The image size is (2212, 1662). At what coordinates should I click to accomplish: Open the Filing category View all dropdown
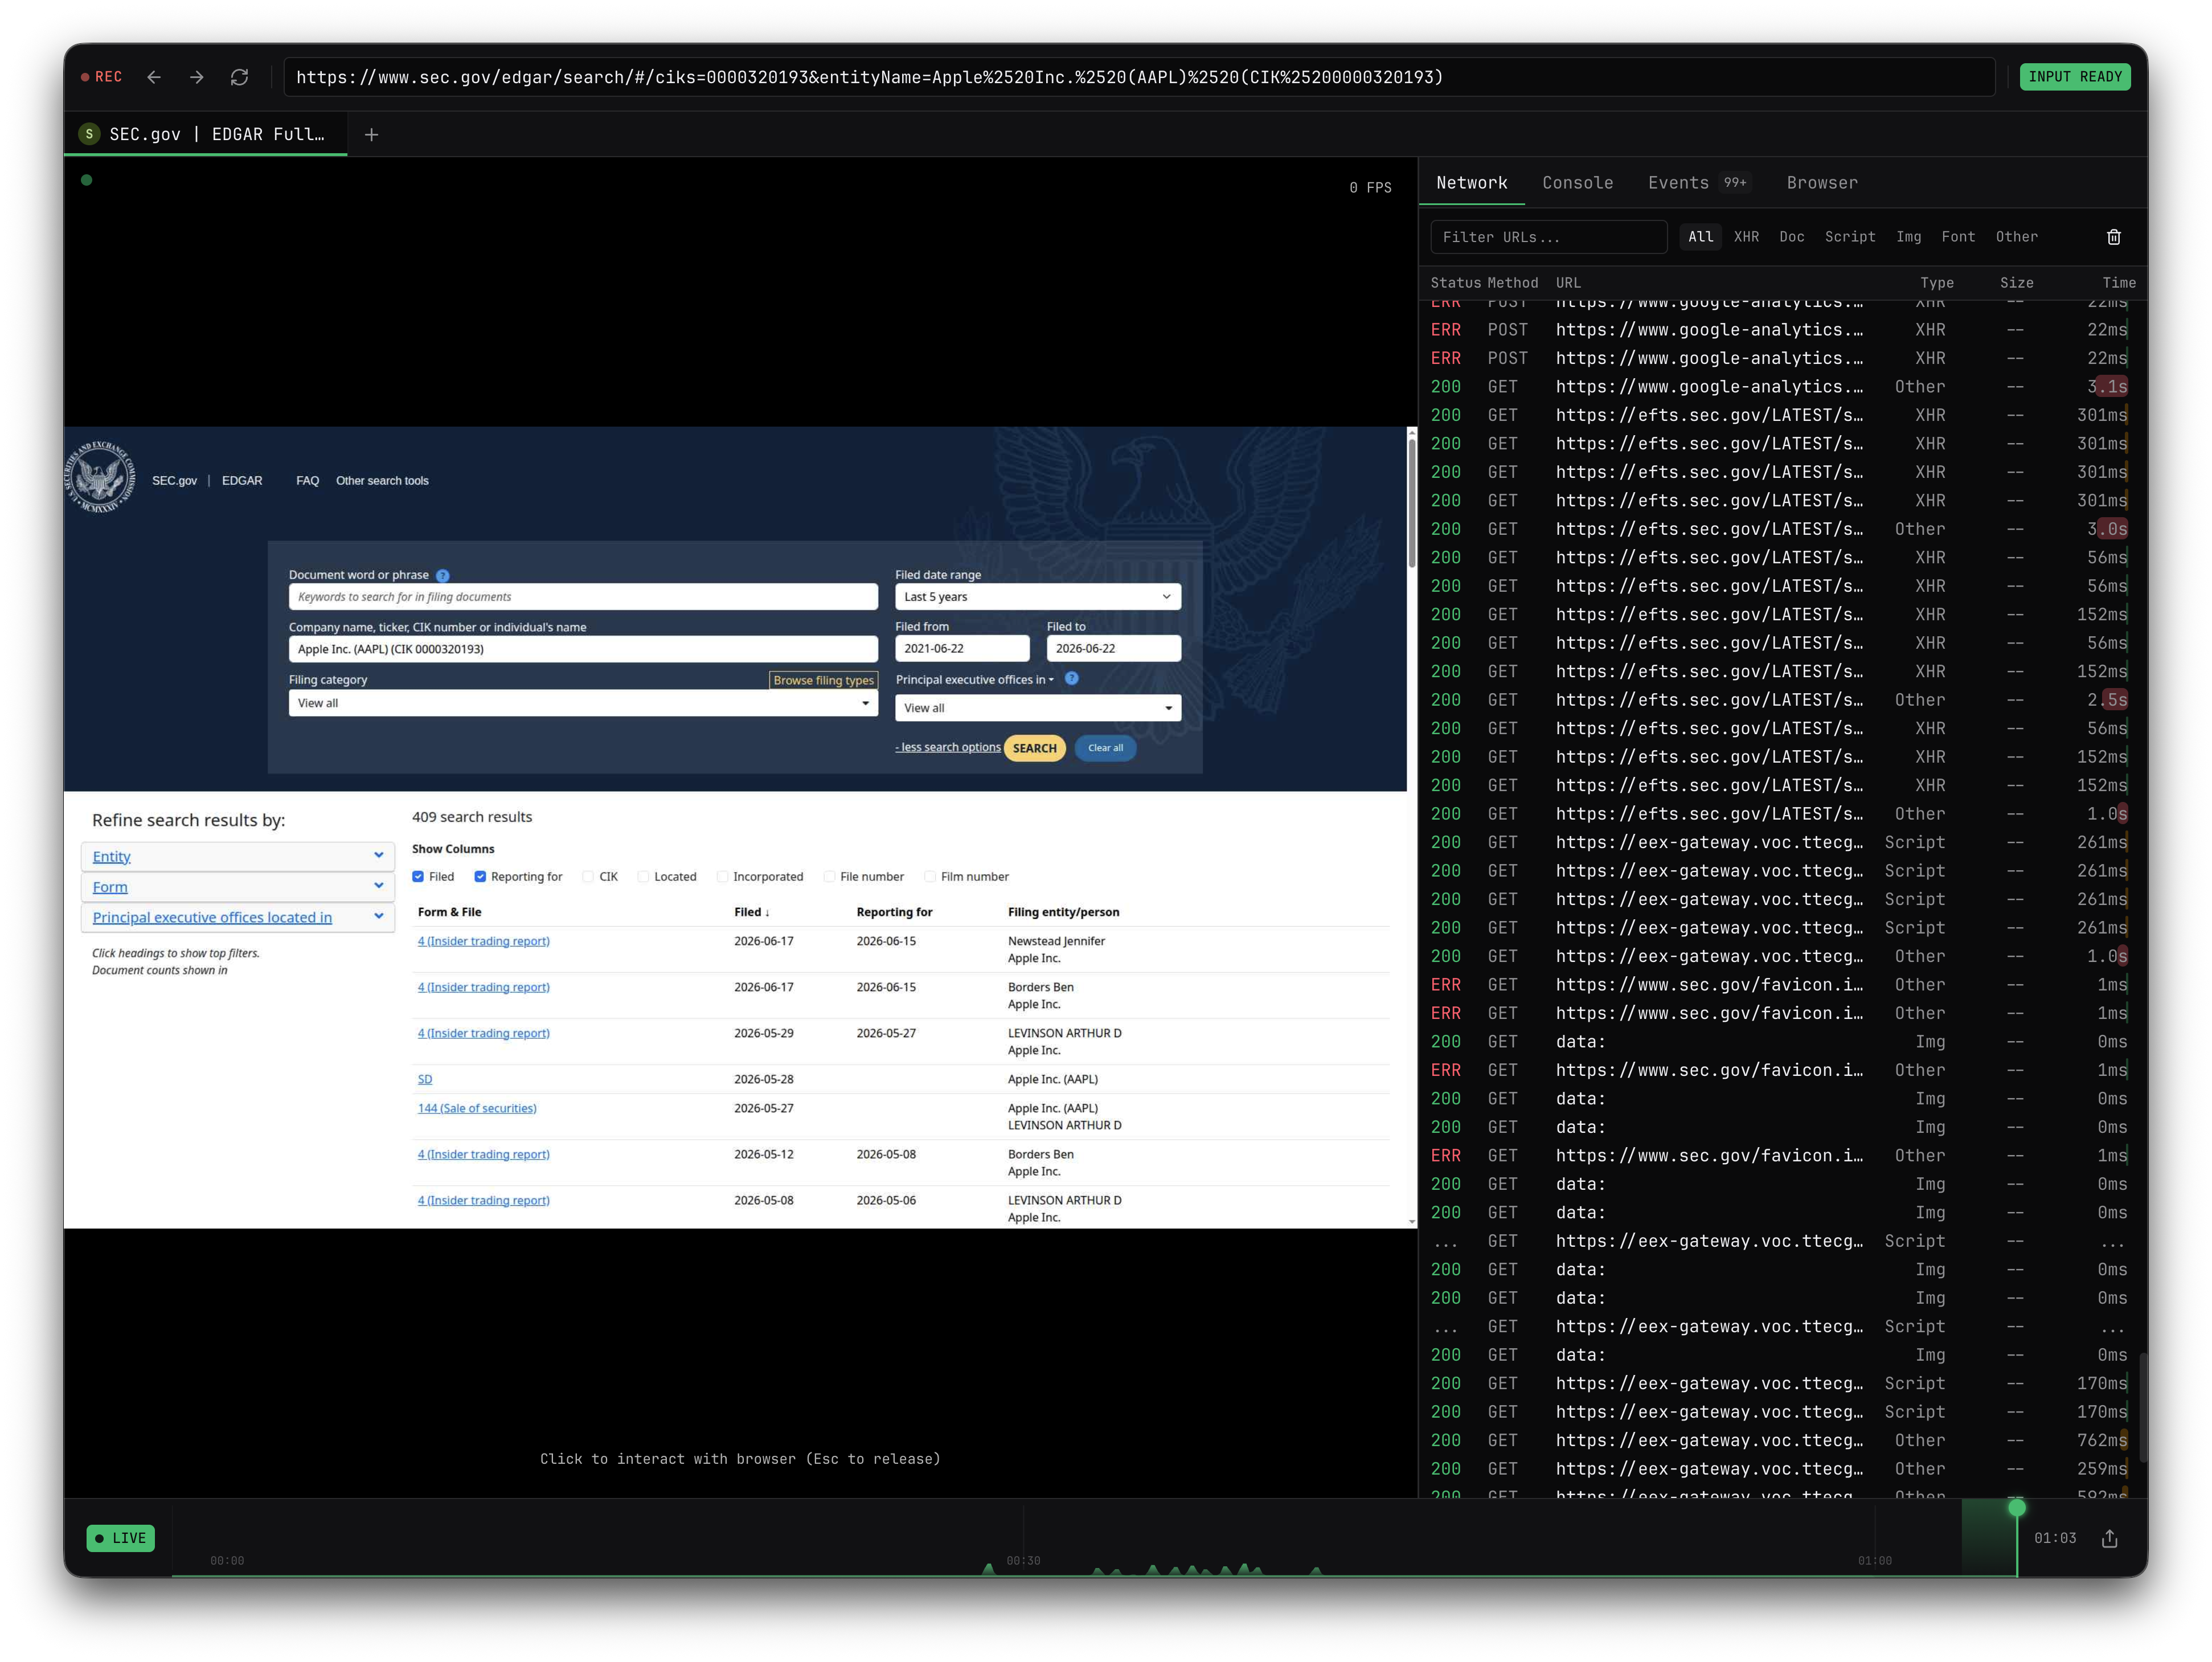pyautogui.click(x=583, y=703)
